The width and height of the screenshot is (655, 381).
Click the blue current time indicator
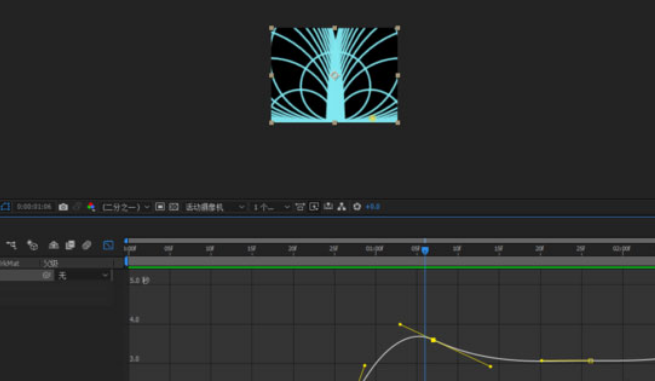(425, 250)
